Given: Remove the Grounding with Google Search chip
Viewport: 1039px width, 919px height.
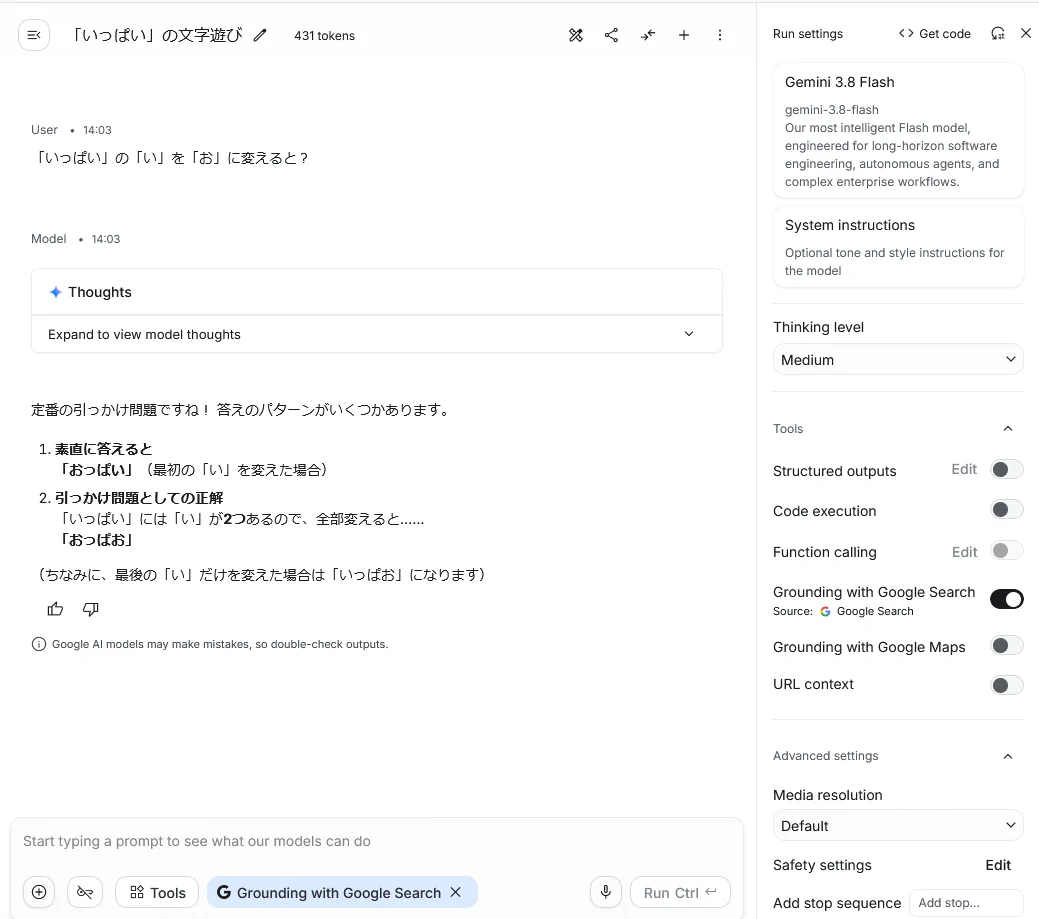Looking at the screenshot, I should coord(456,892).
